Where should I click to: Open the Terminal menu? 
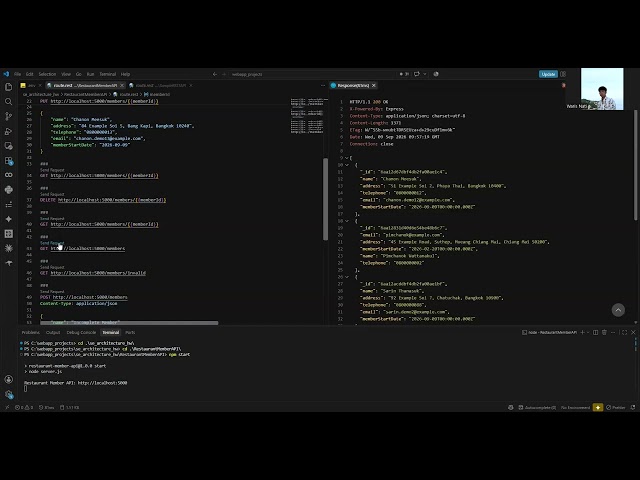[x=108, y=74]
